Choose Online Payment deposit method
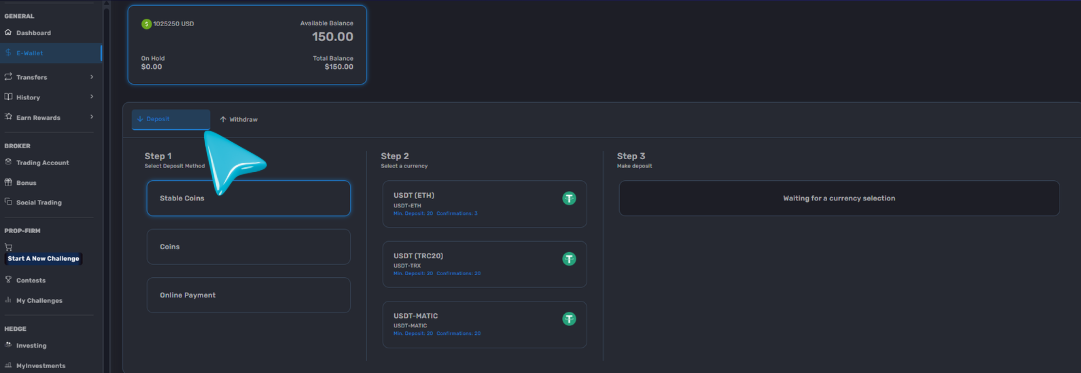 [248, 295]
